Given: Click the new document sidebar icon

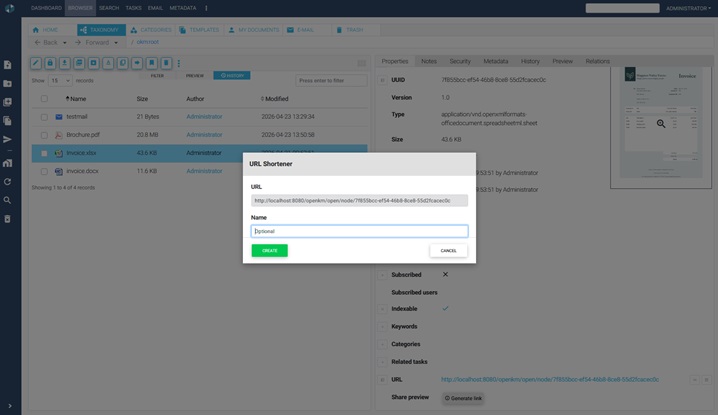Looking at the screenshot, I should click(x=7, y=65).
